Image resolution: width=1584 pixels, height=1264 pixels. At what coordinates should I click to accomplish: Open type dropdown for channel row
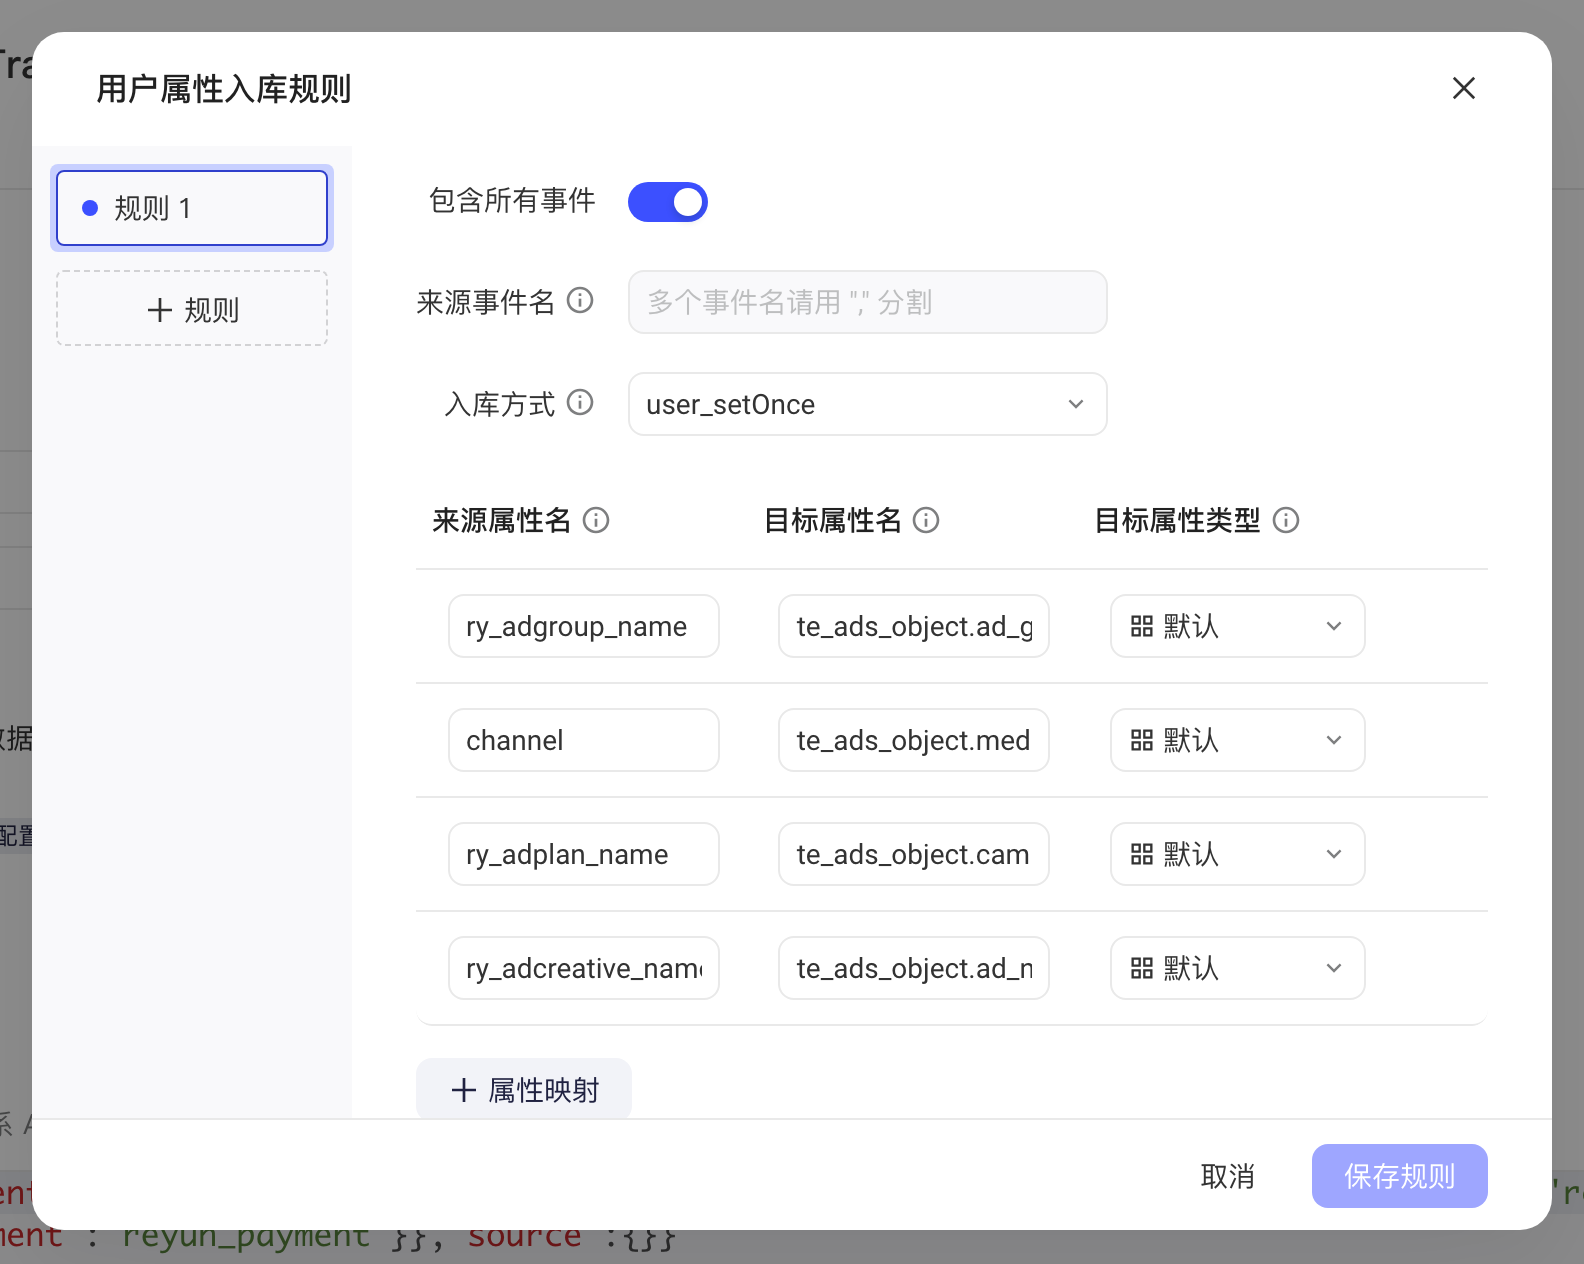(1238, 740)
